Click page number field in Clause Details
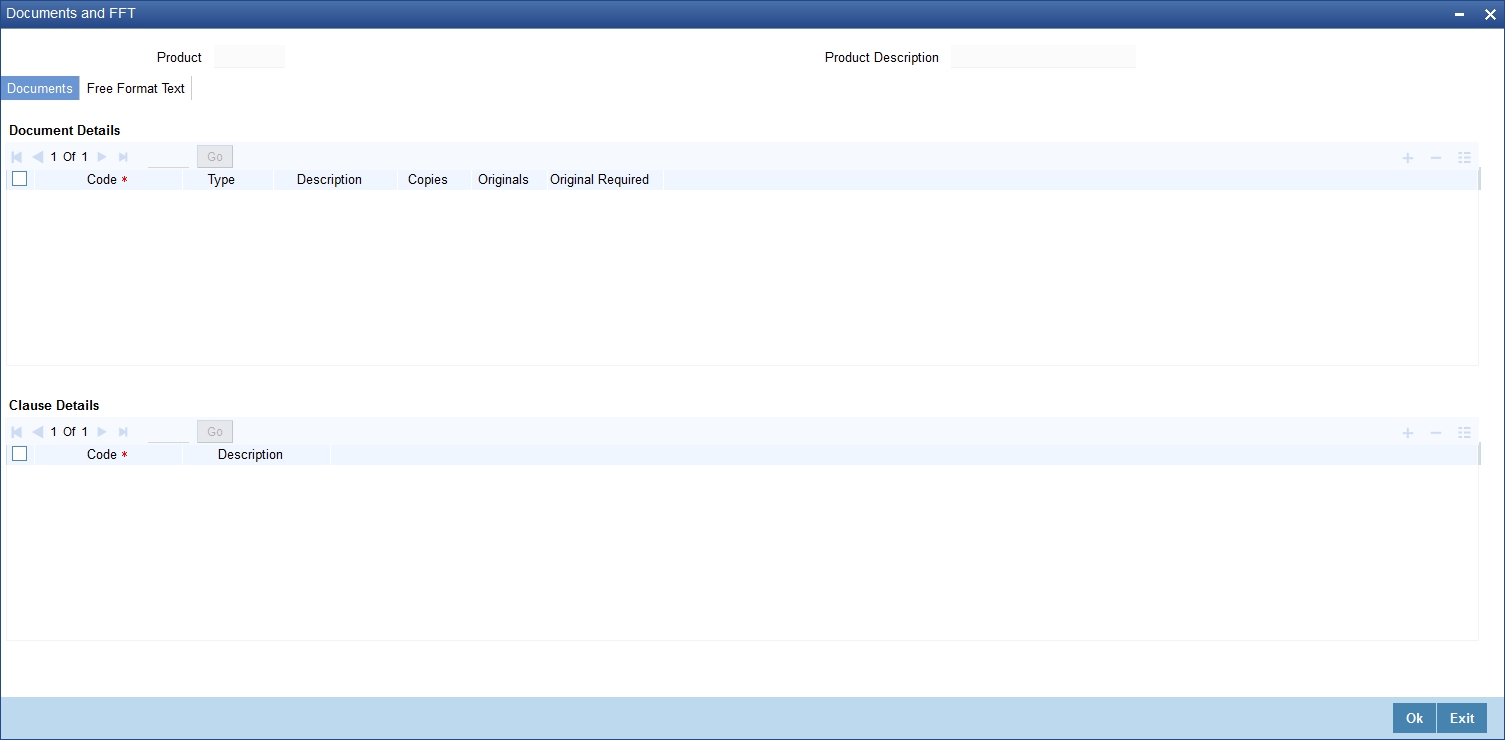The width and height of the screenshot is (1505, 740). pyautogui.click(x=168, y=432)
